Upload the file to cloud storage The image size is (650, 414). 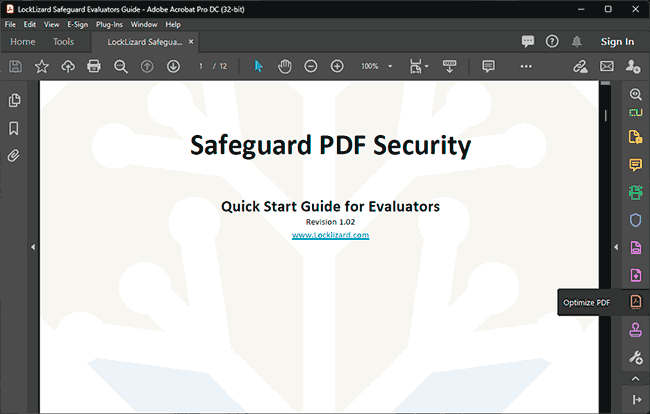point(68,66)
